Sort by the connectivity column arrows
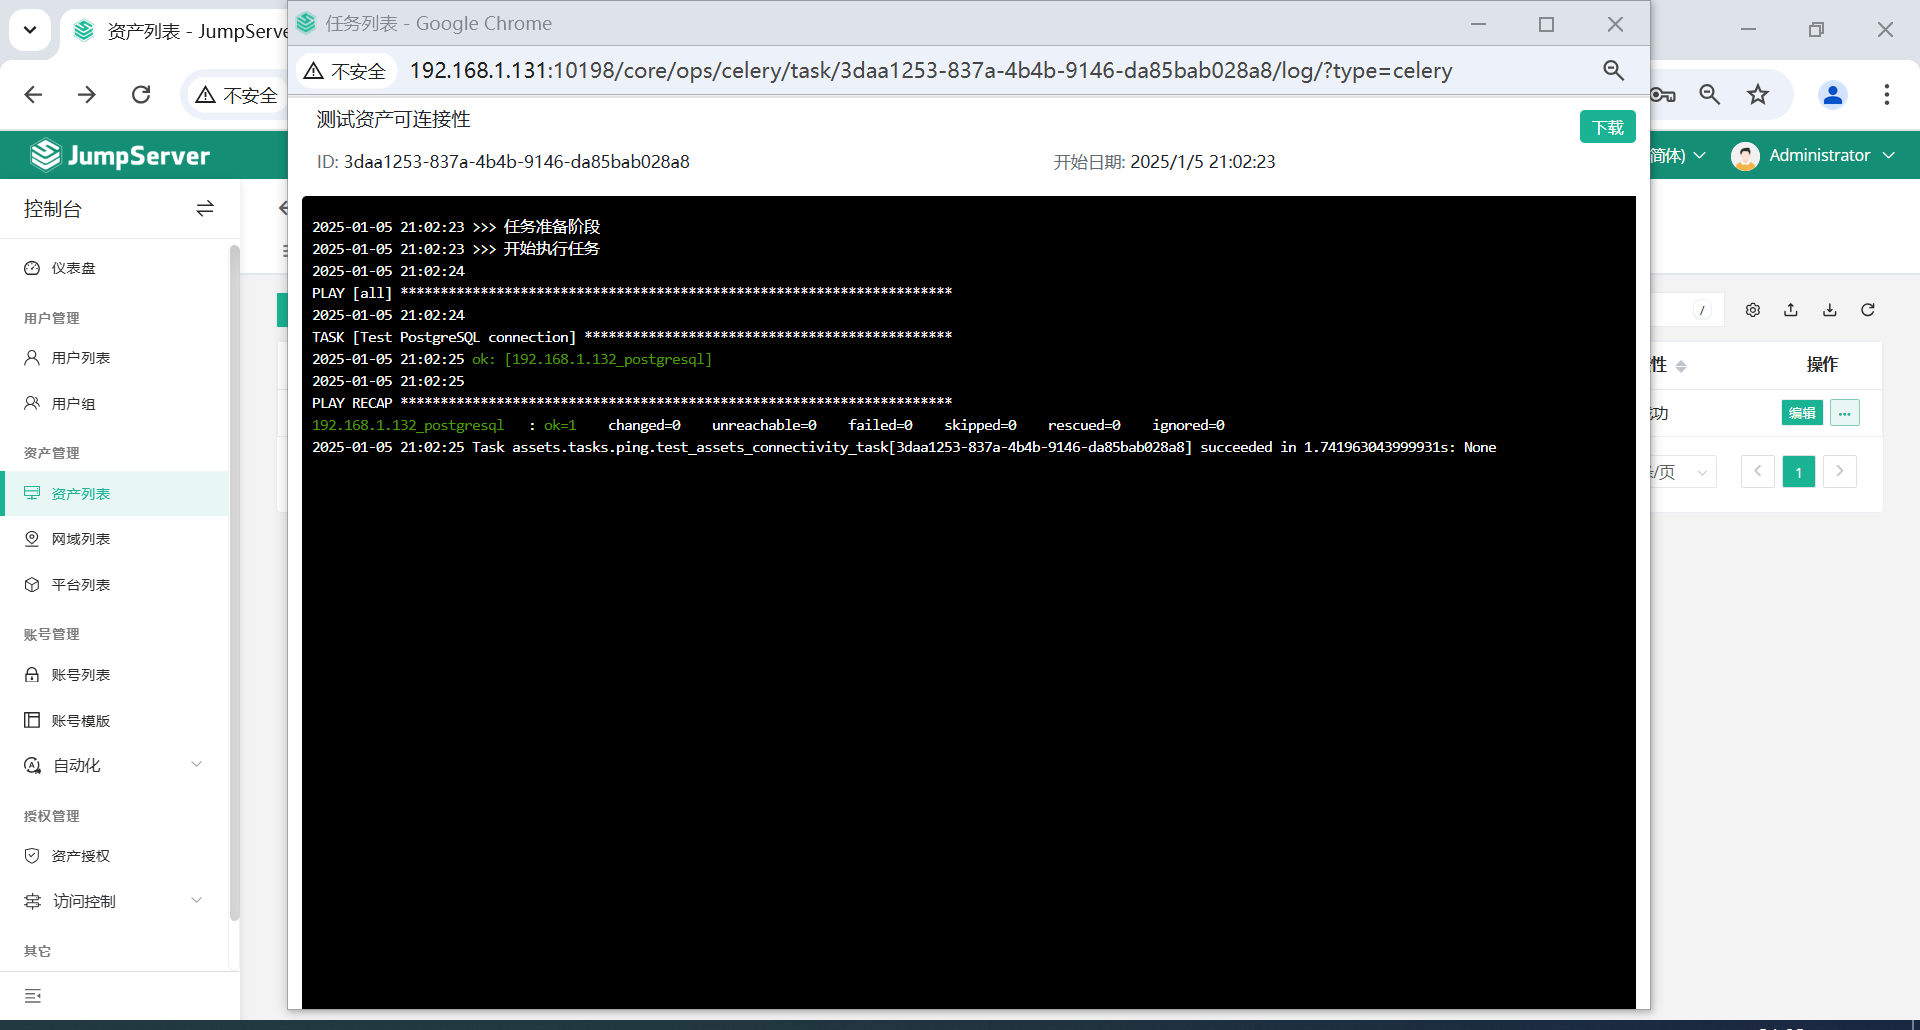 (1681, 366)
